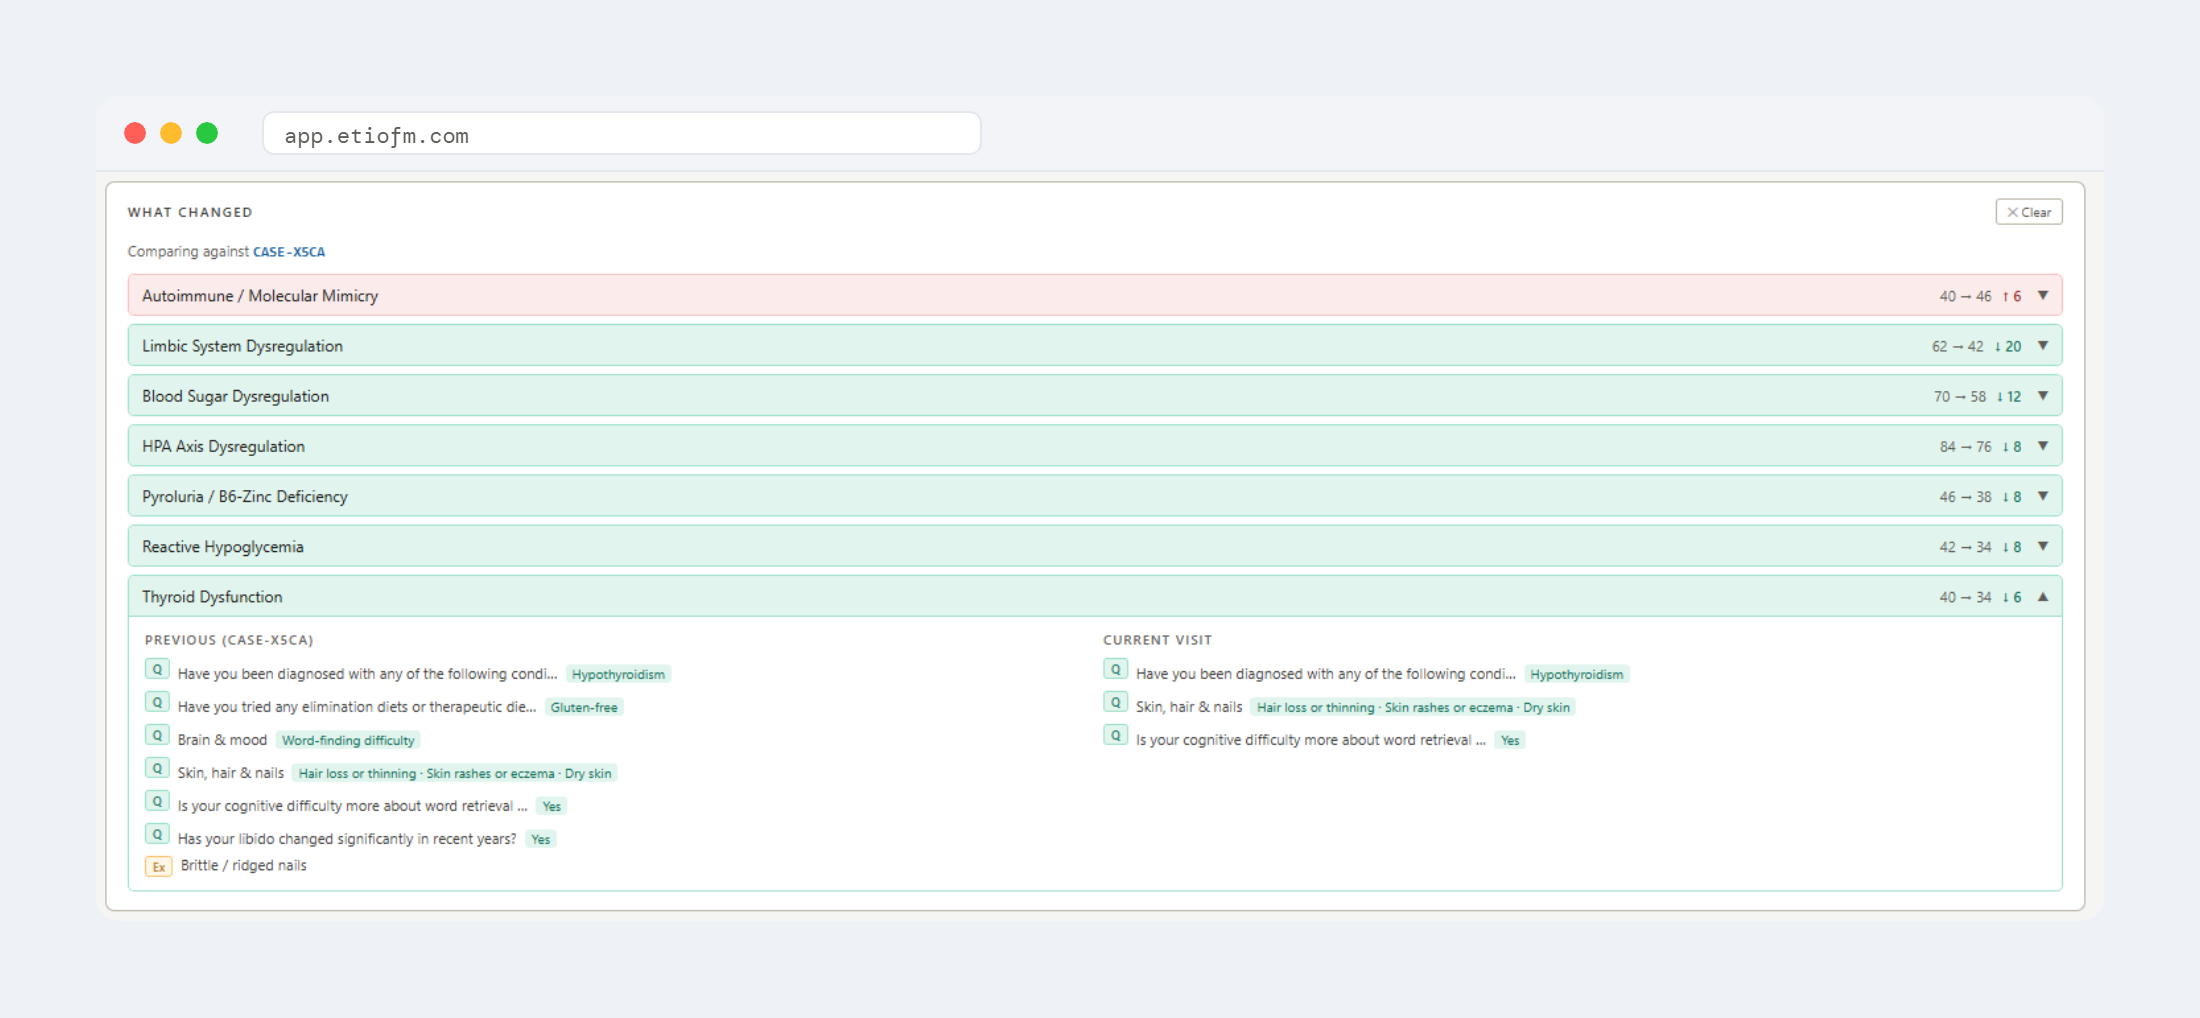
Task: Click hair loss tag in Current Visit column
Action: point(1413,707)
